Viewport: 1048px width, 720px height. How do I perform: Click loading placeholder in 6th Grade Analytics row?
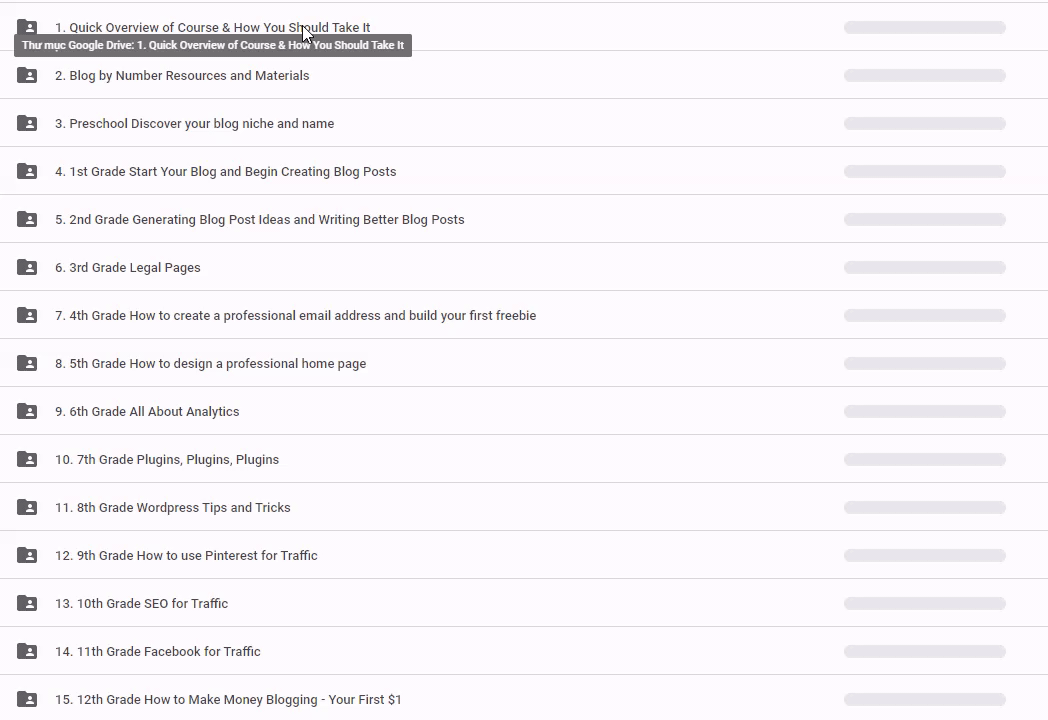tap(924, 411)
